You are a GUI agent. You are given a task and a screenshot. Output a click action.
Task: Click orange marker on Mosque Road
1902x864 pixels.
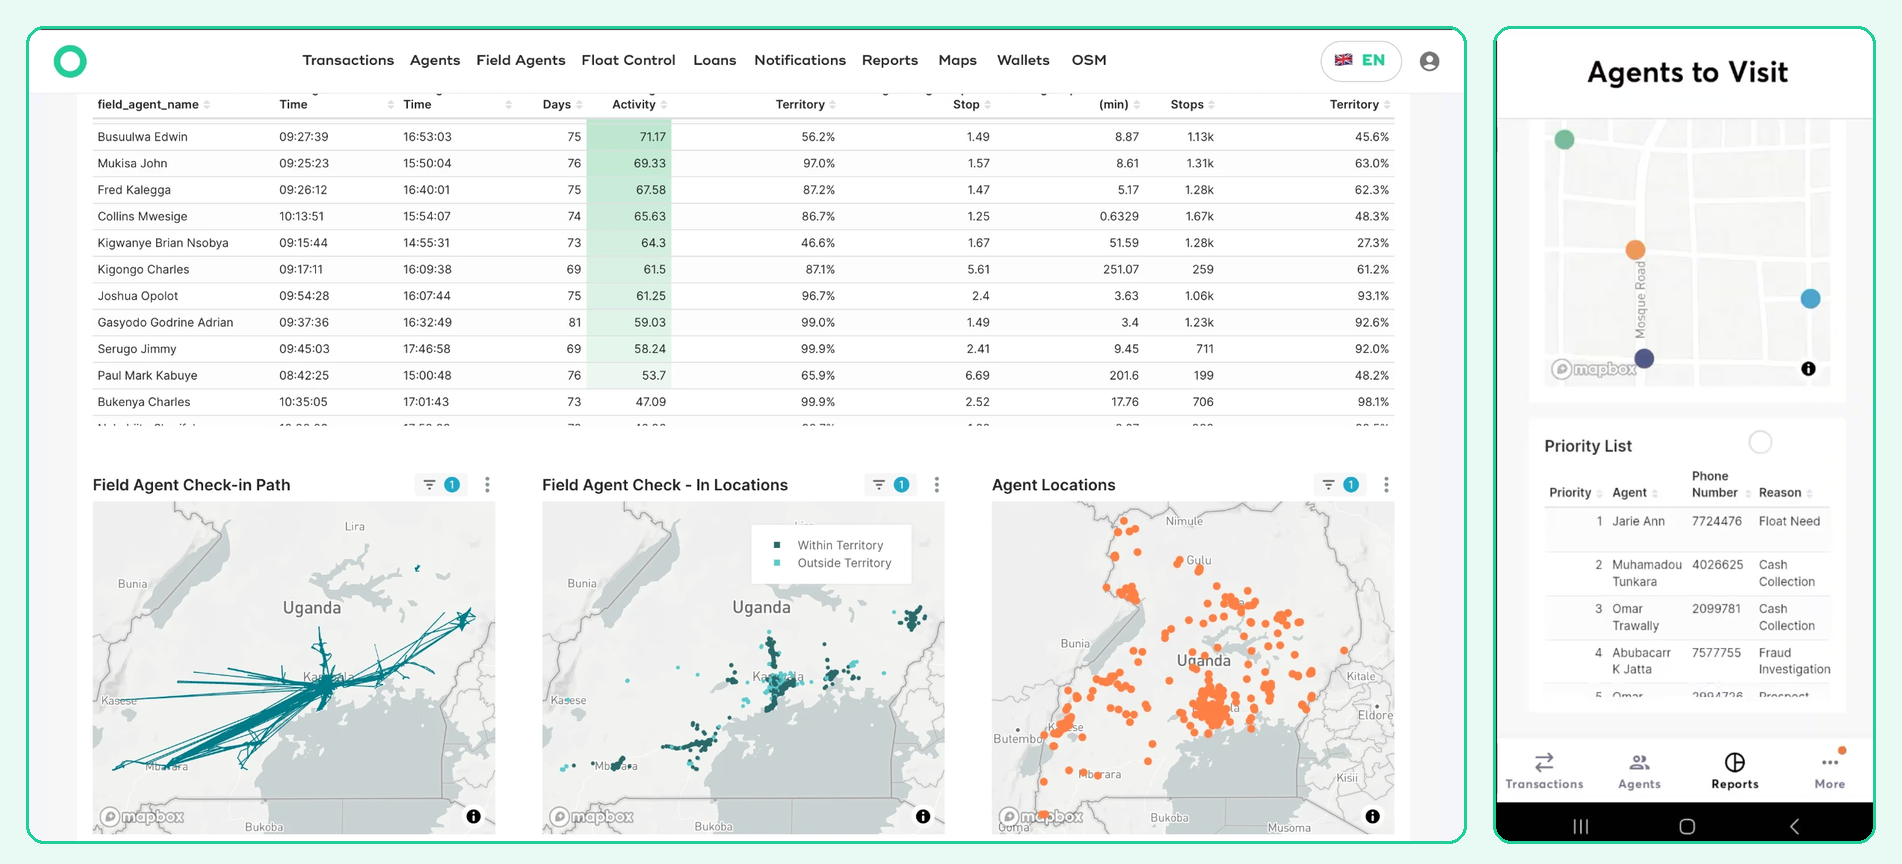pos(1635,250)
